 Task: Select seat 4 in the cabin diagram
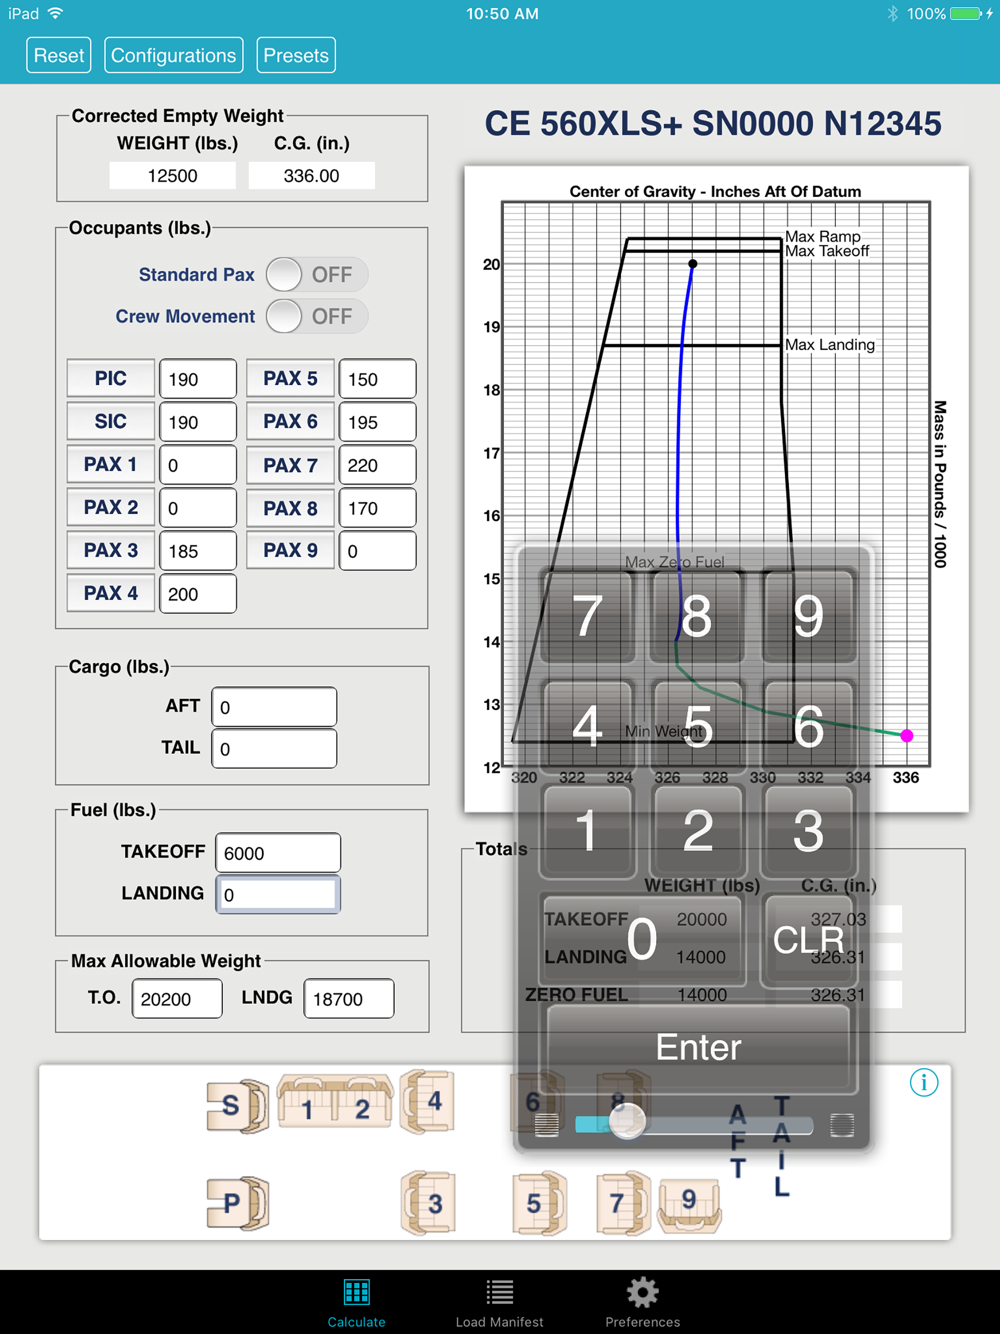coord(428,1101)
